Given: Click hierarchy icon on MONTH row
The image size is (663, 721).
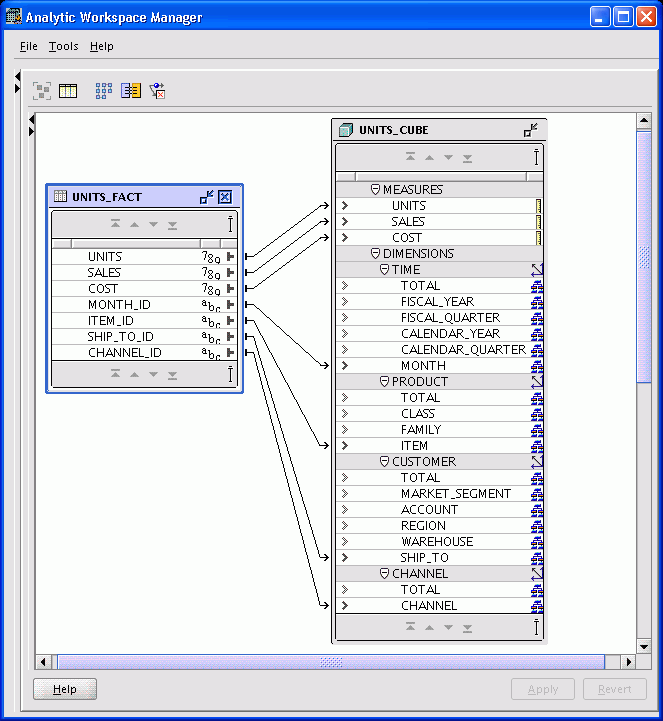Looking at the screenshot, I should coord(537,366).
